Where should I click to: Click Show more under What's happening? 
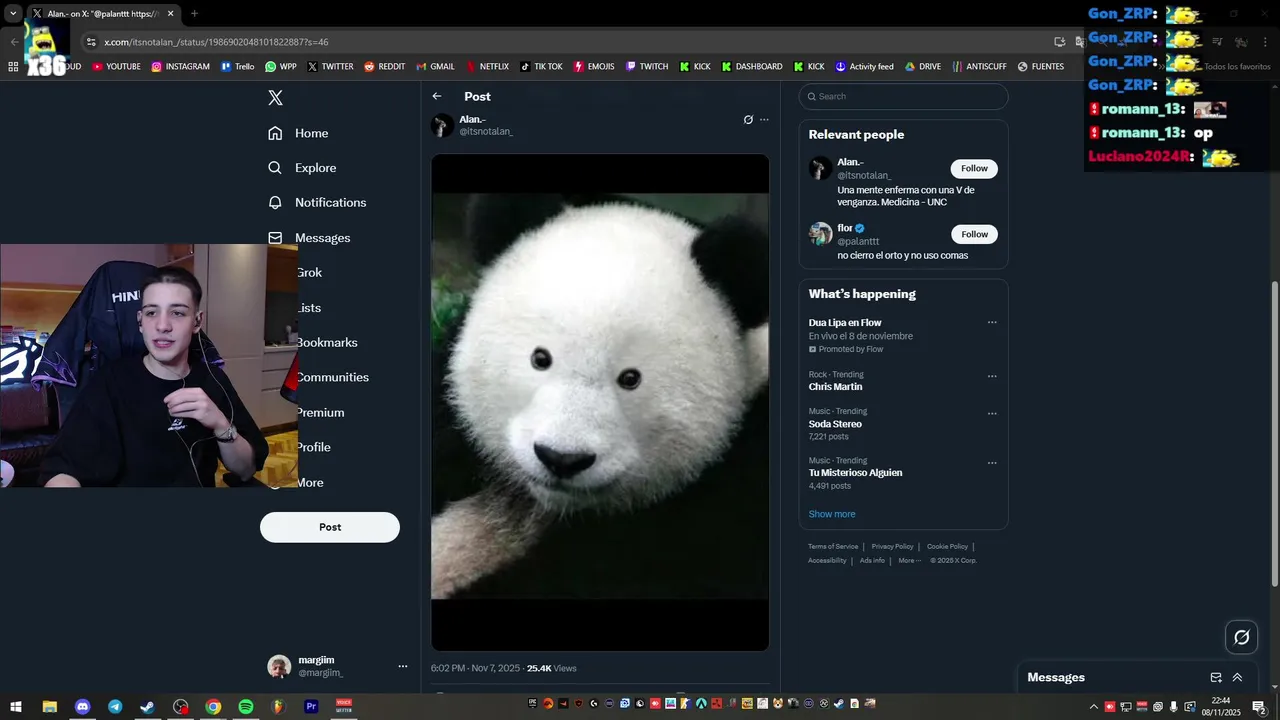click(x=832, y=514)
